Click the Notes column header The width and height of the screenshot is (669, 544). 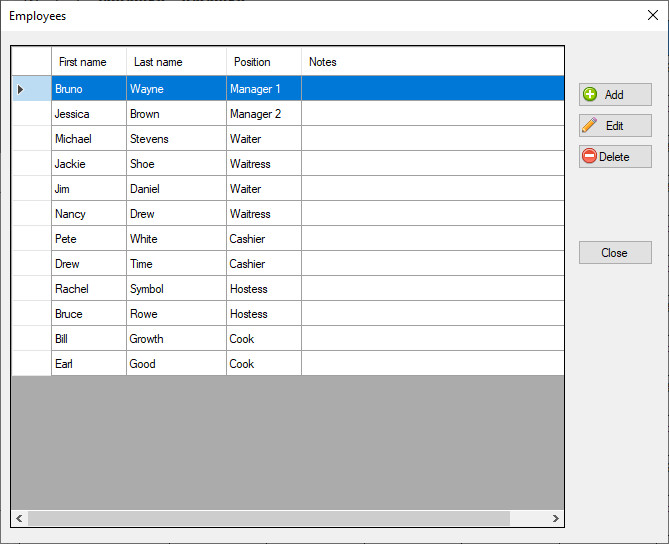click(433, 62)
